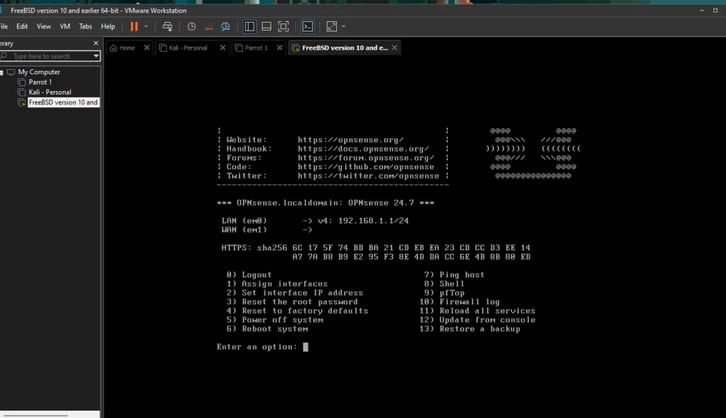Click the LAN (em0) 192.168.1.1/24 line
Viewport: 726px width, 418px height.
pos(315,221)
